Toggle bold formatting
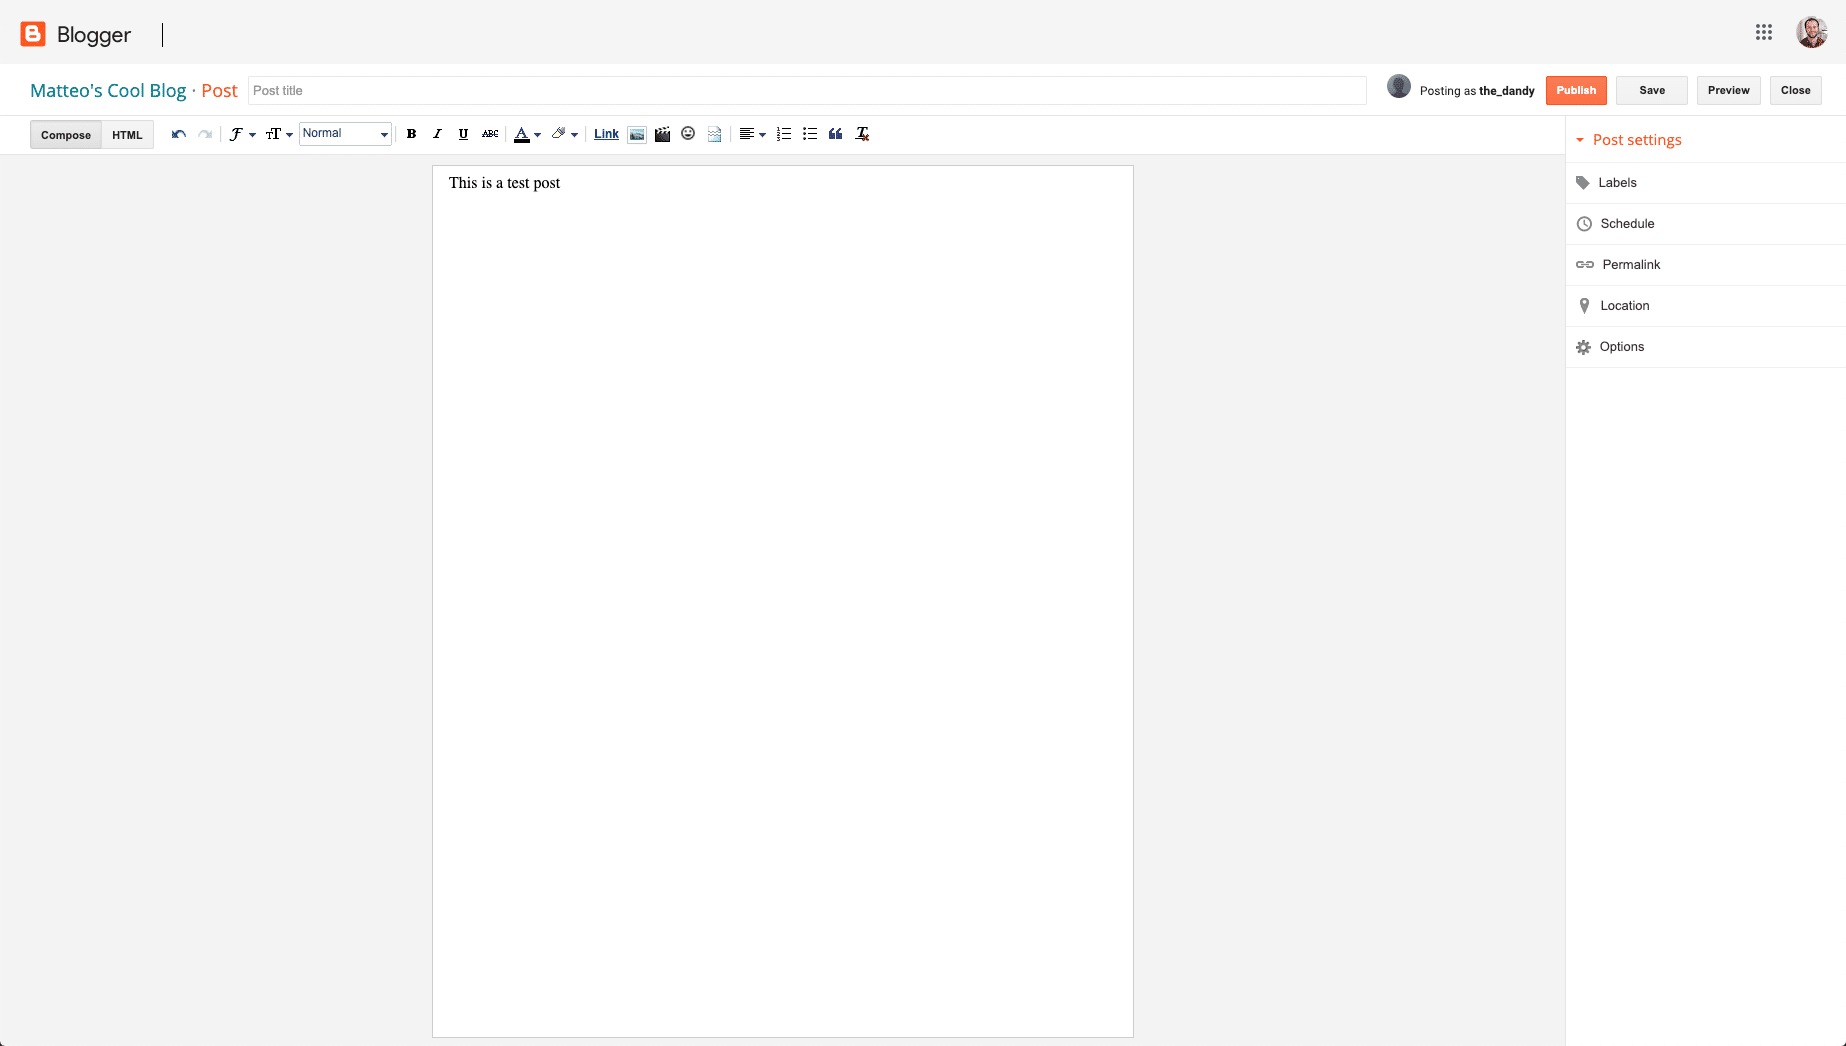The width and height of the screenshot is (1846, 1046). 411,133
